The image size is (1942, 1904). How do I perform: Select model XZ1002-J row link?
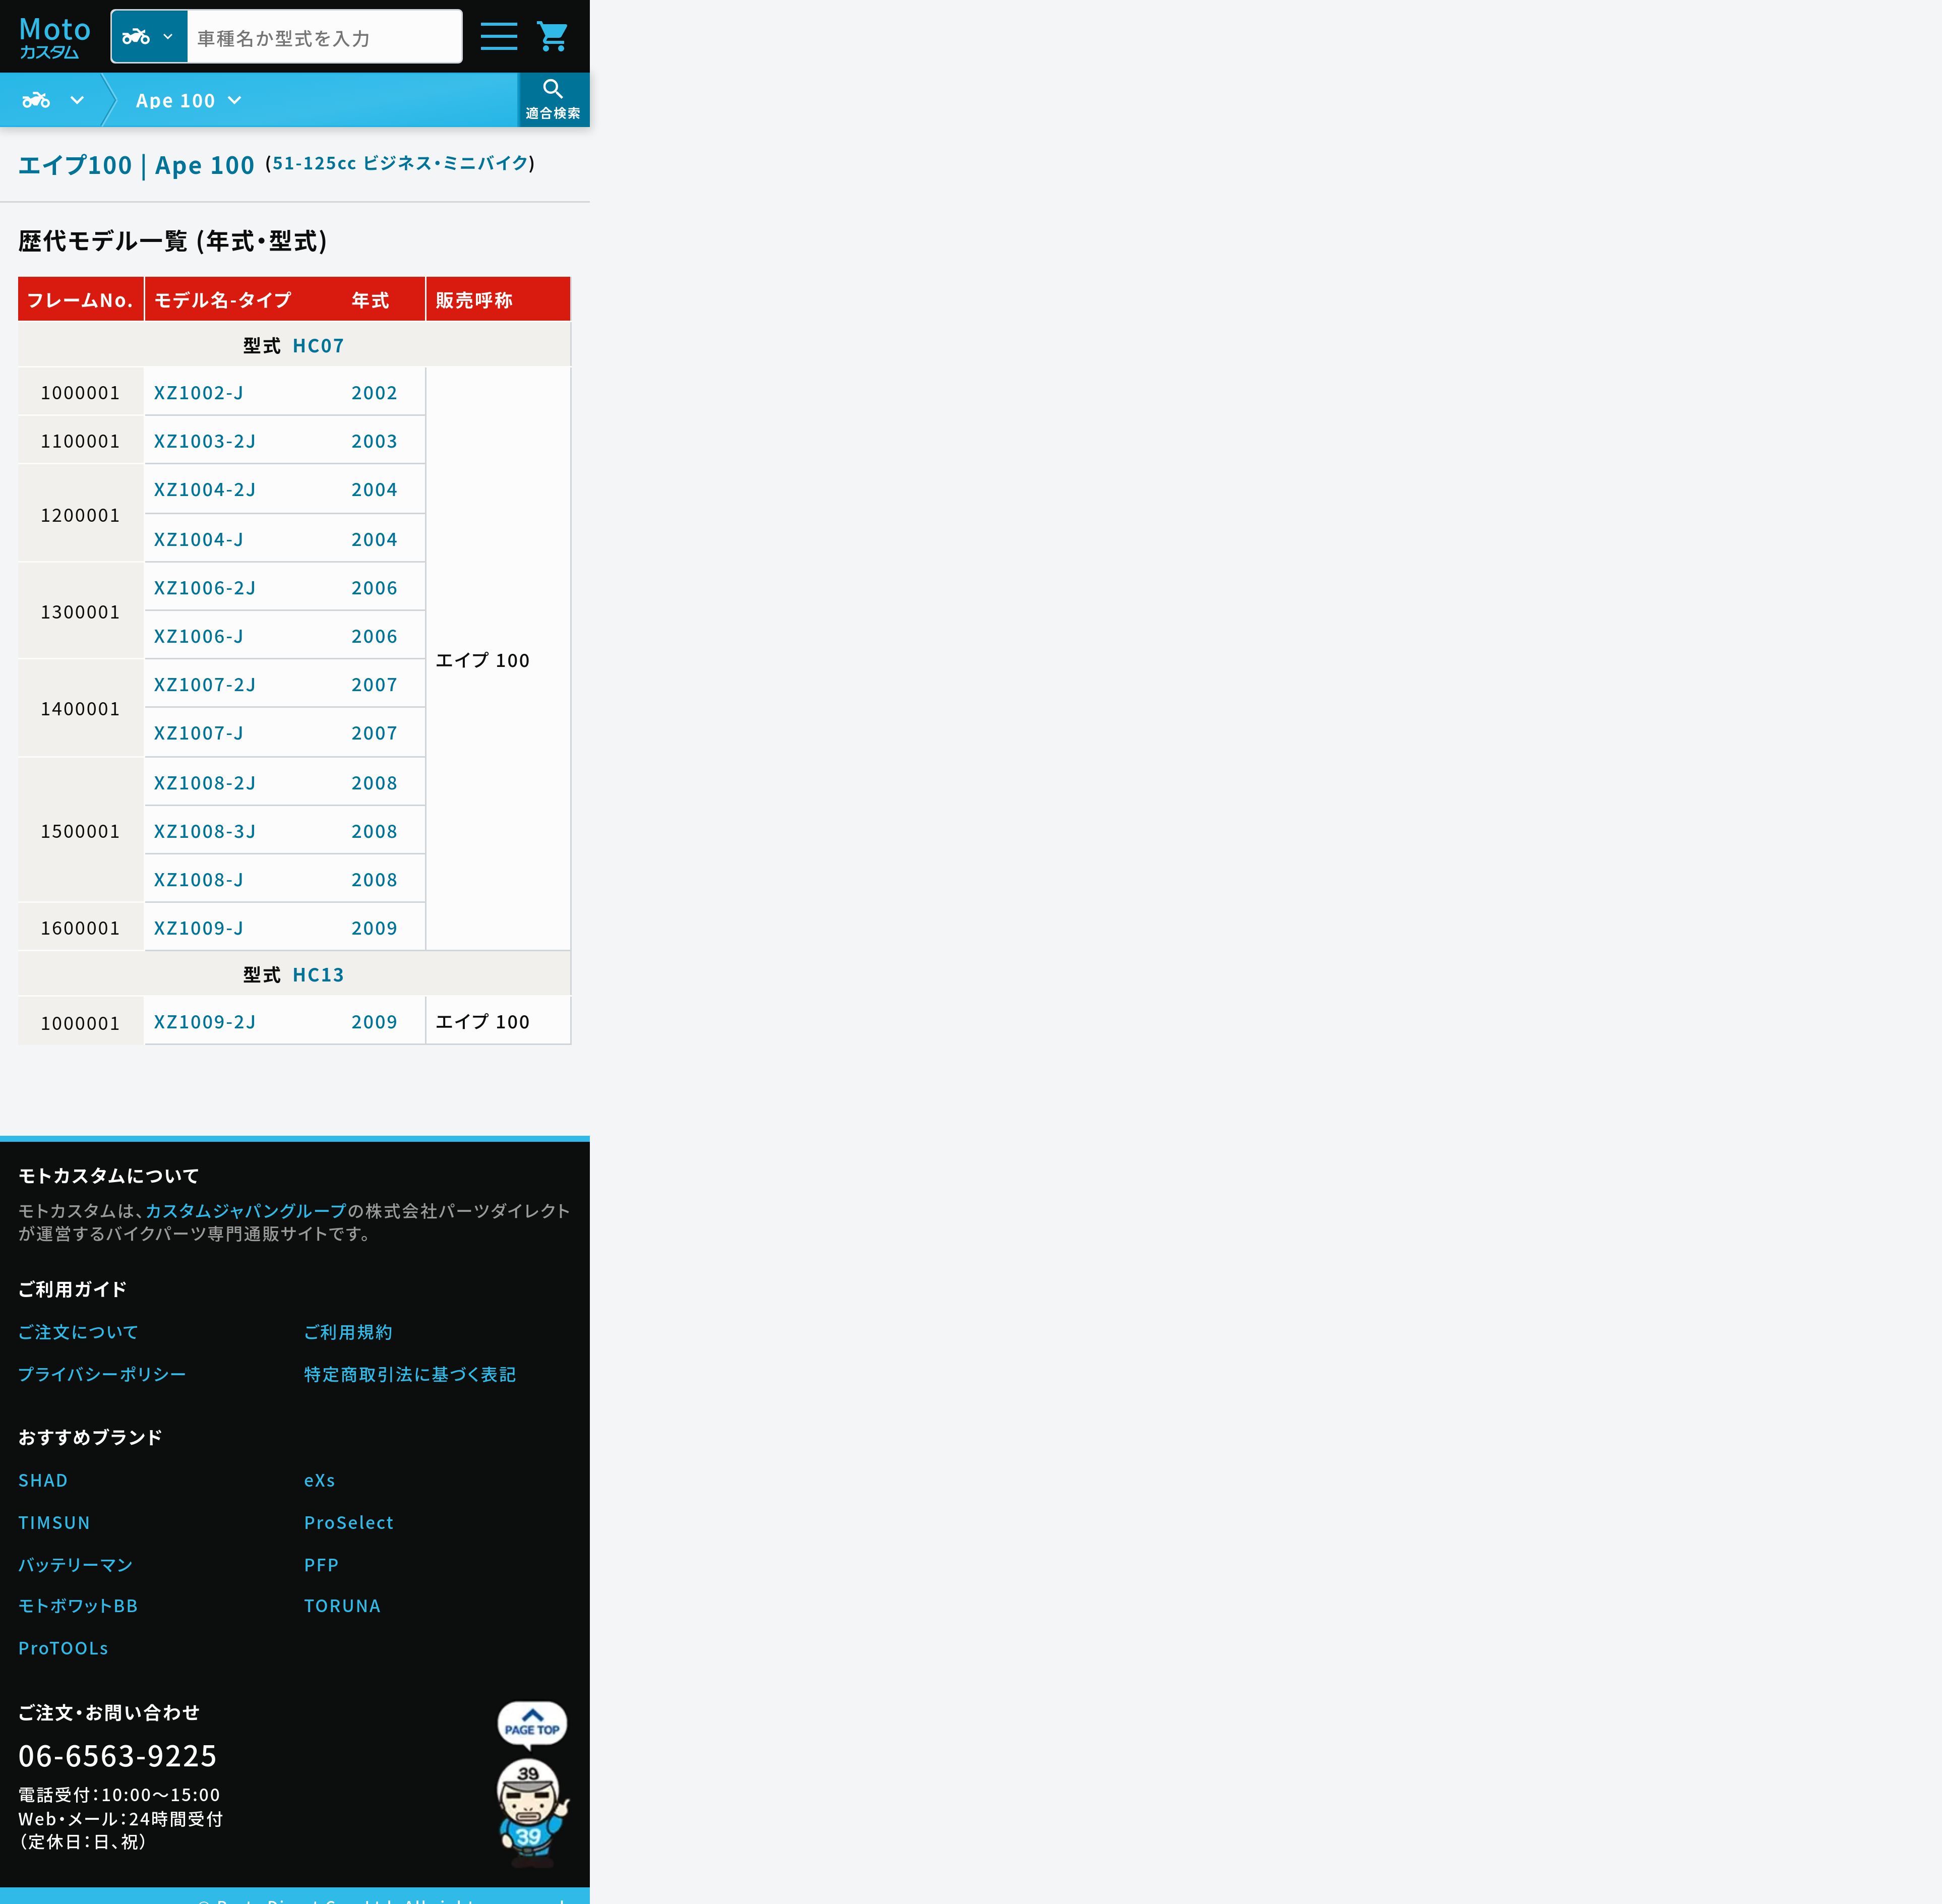[199, 393]
